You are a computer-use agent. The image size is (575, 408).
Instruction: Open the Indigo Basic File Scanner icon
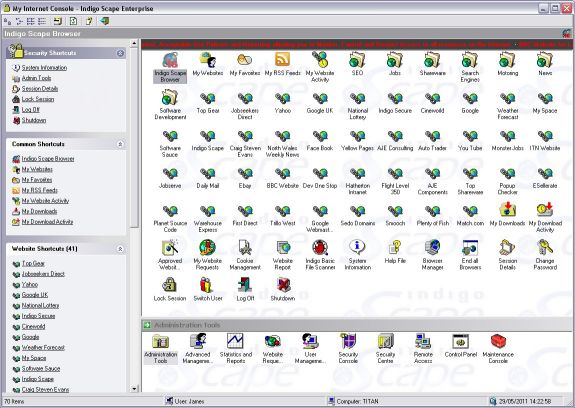tap(320, 255)
